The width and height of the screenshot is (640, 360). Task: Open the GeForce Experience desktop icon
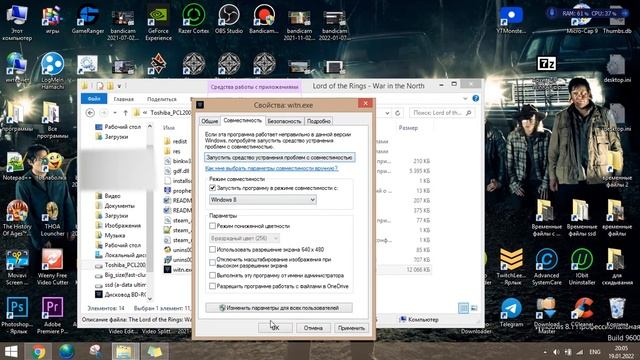pos(158,22)
